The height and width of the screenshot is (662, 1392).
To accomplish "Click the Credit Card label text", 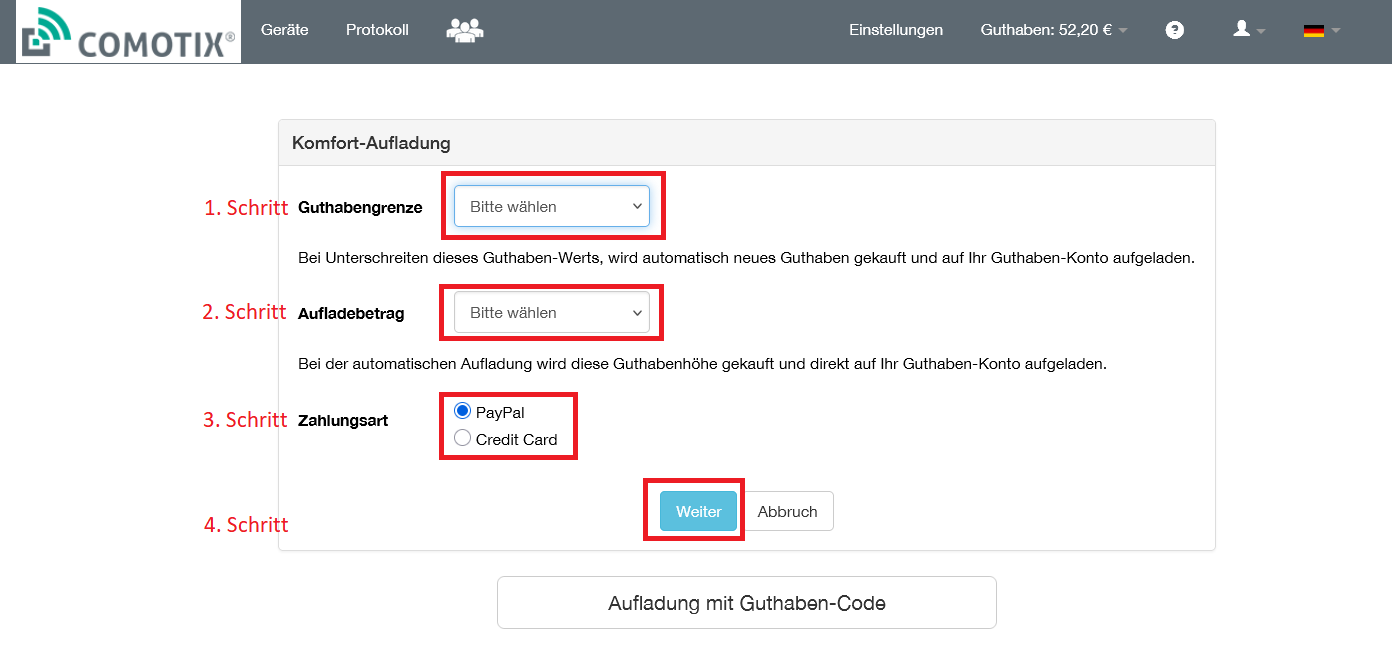I will (x=516, y=439).
